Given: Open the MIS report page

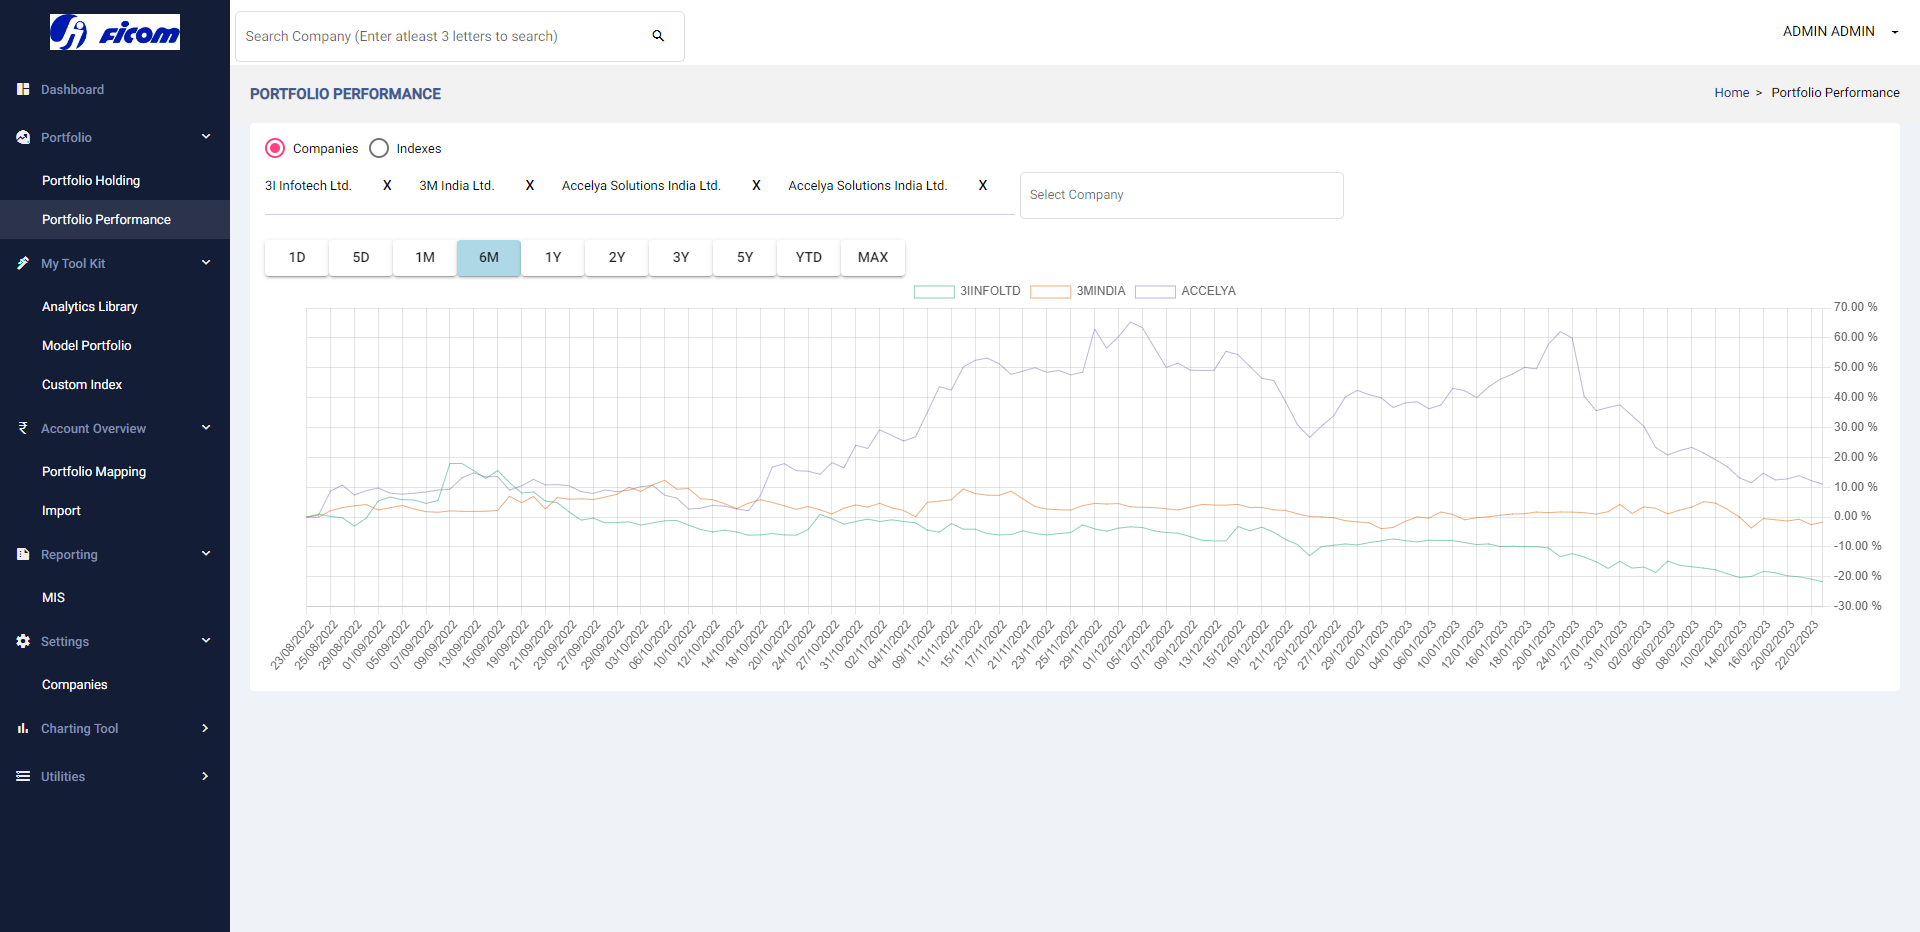Looking at the screenshot, I should click(x=53, y=598).
